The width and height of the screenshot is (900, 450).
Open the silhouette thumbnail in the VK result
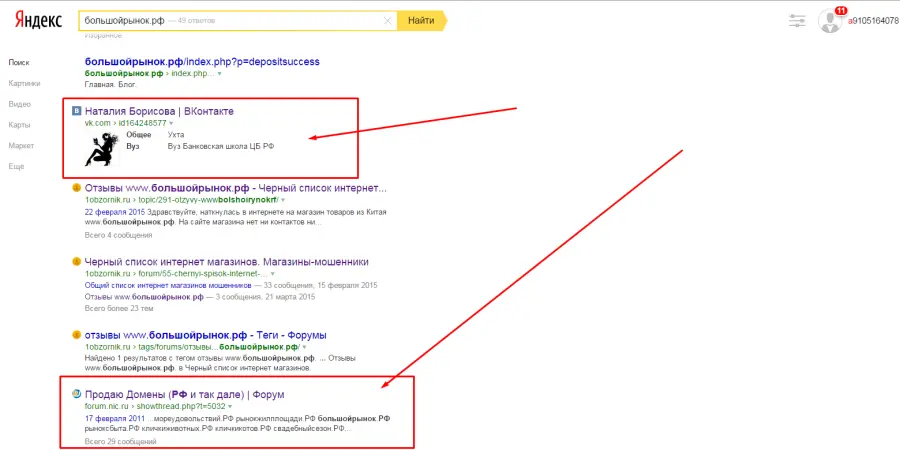pos(102,148)
